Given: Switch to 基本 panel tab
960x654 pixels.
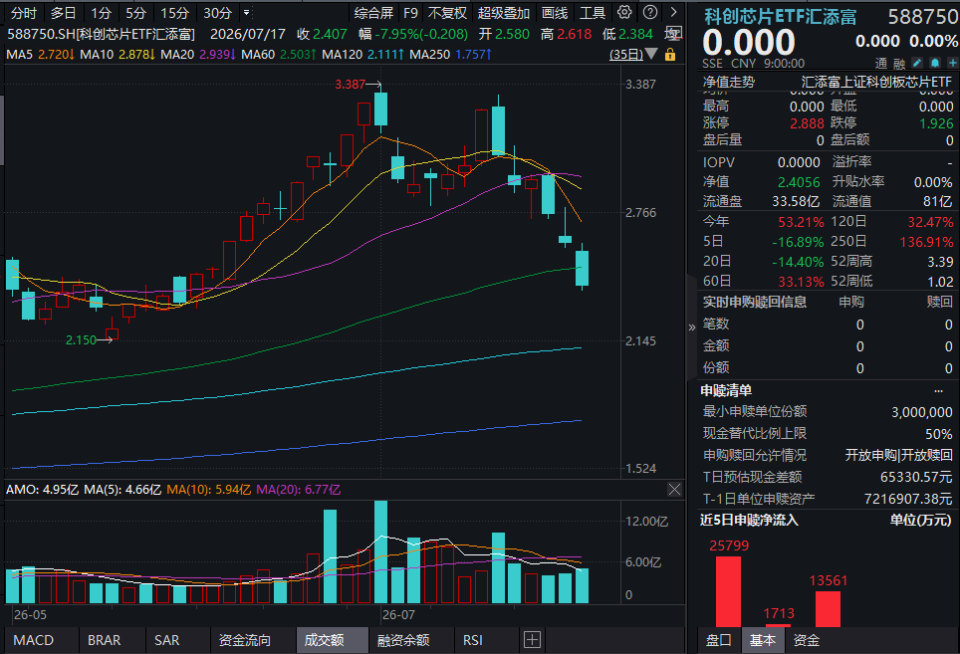Looking at the screenshot, I should click(x=762, y=640).
